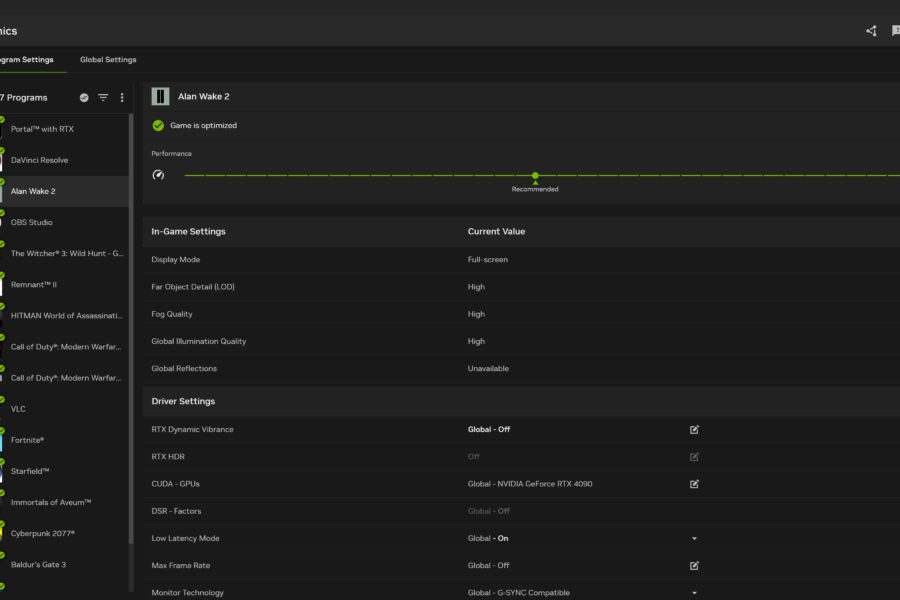Select Alan Wake 2 in program list

(64, 191)
